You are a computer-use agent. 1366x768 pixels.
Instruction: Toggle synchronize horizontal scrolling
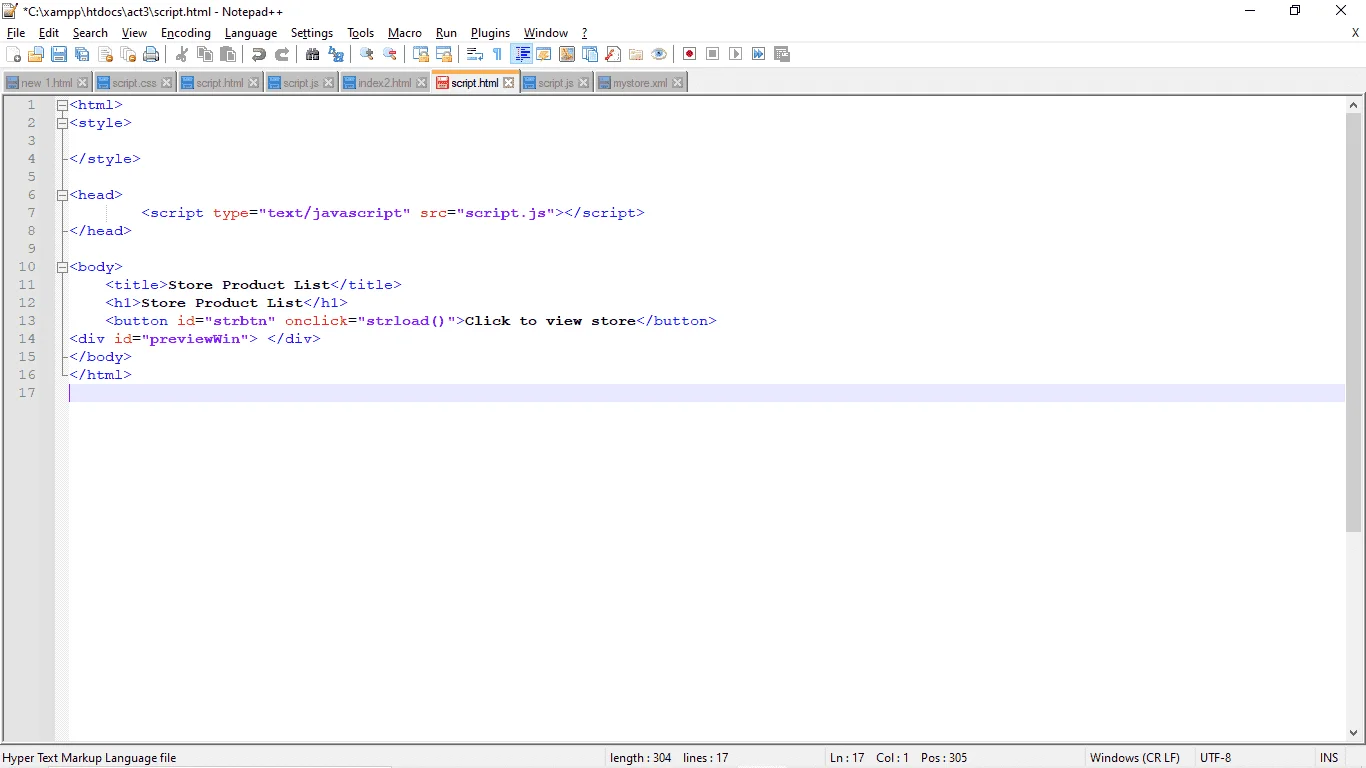click(444, 54)
